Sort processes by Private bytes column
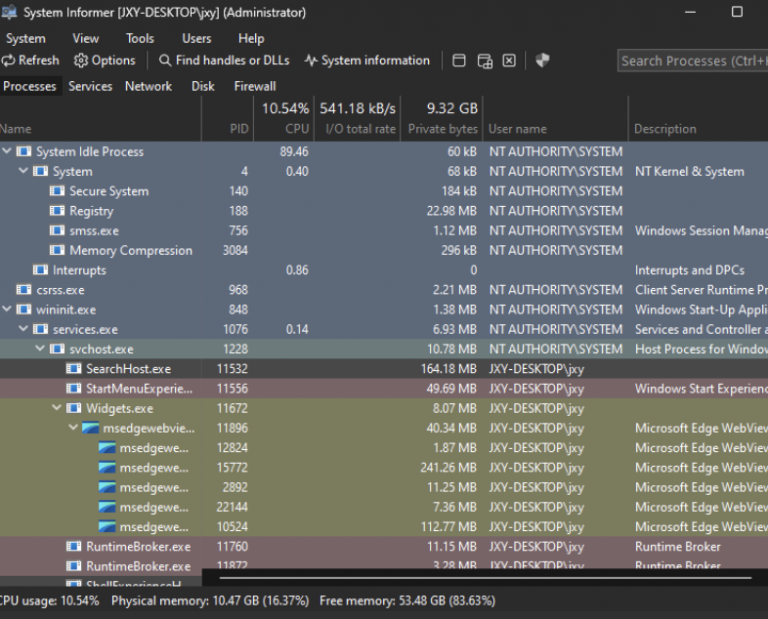This screenshot has width=768, height=619. coord(442,129)
